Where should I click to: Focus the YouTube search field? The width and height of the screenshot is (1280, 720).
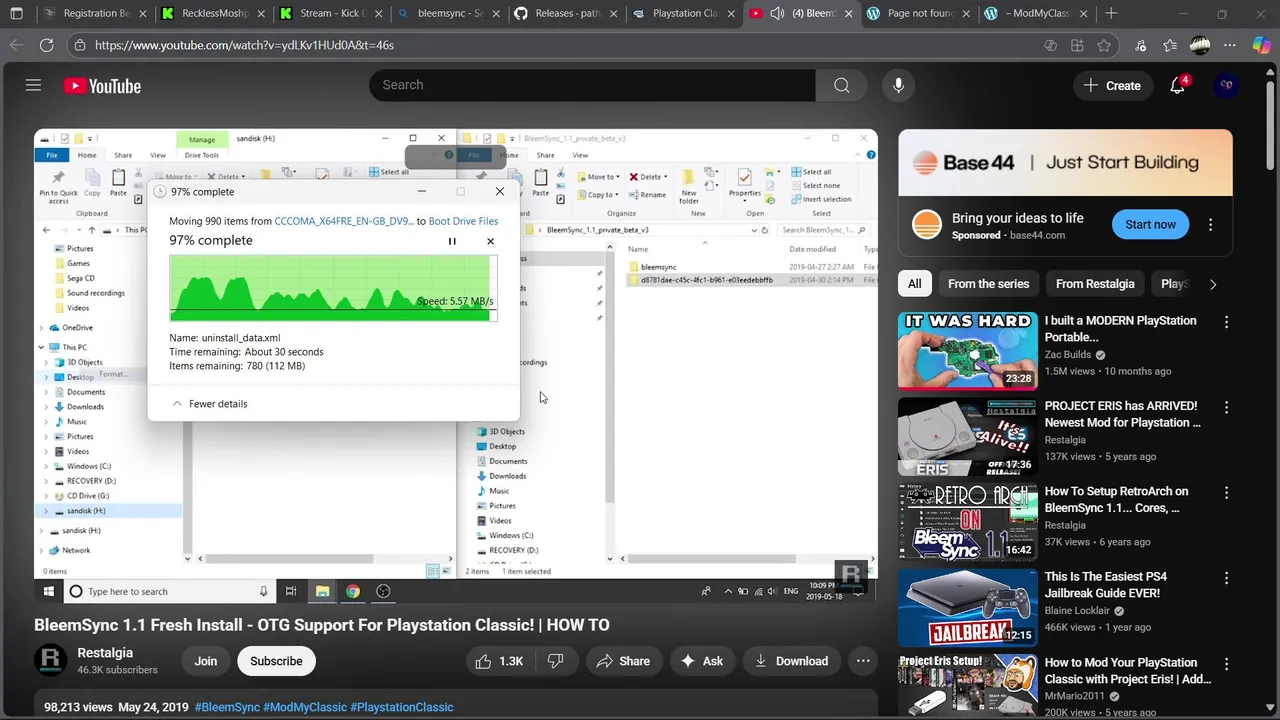(592, 85)
